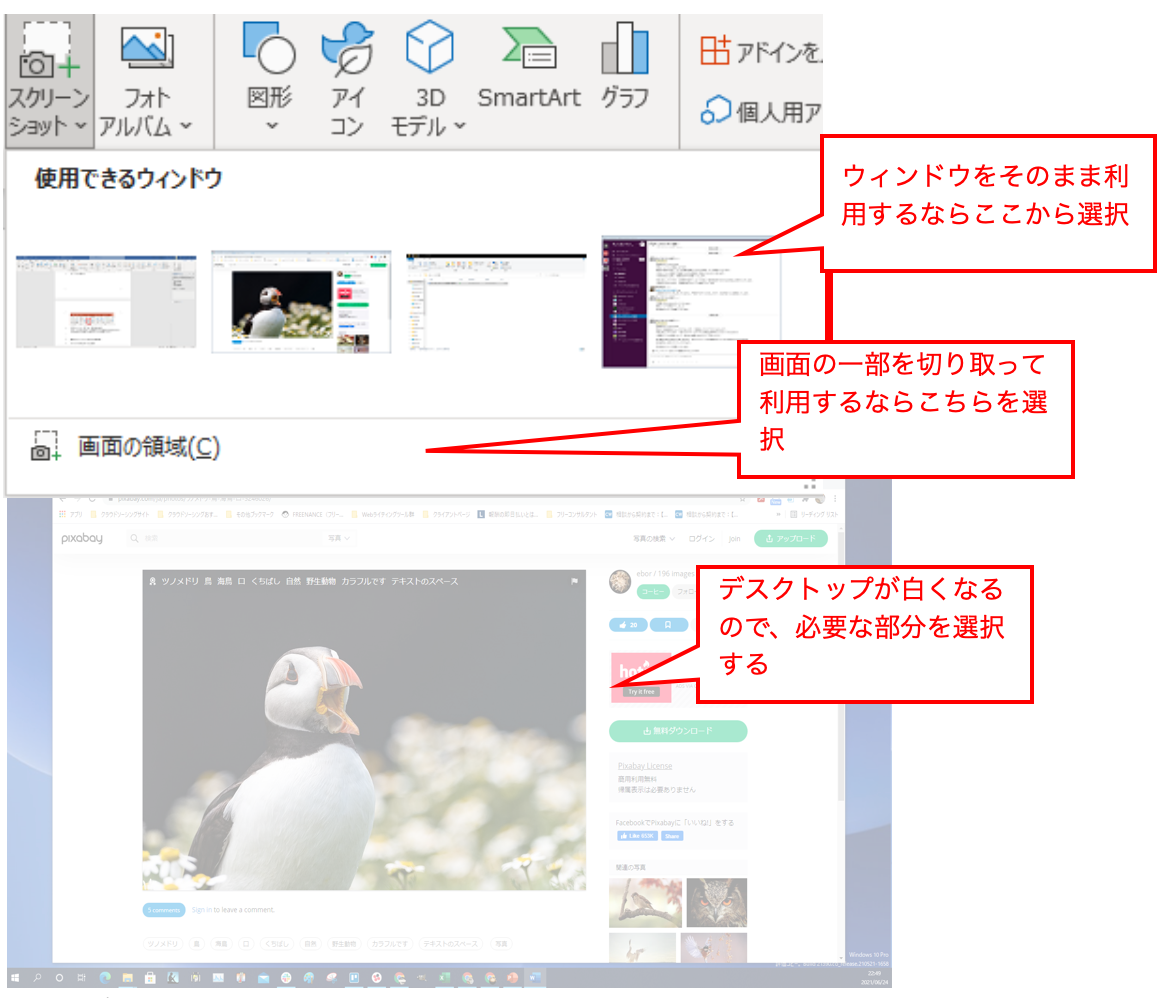1166x998 pixels.
Task: Open Word from the taskbar
Action: click(535, 977)
